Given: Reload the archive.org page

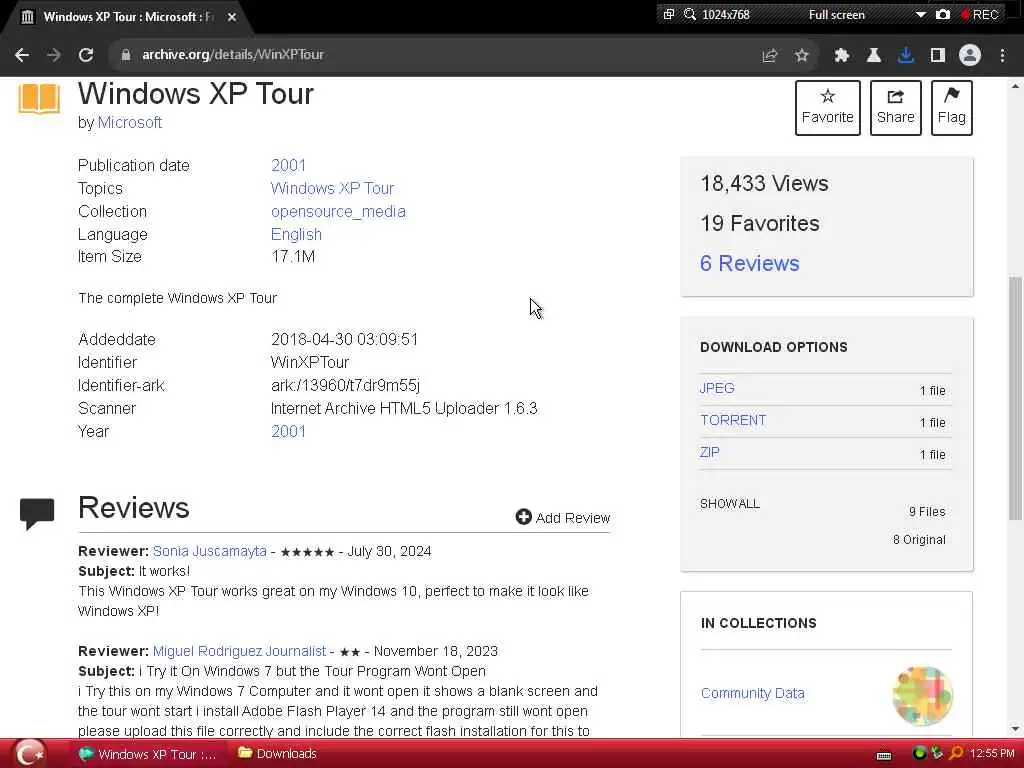Looking at the screenshot, I should point(86,55).
